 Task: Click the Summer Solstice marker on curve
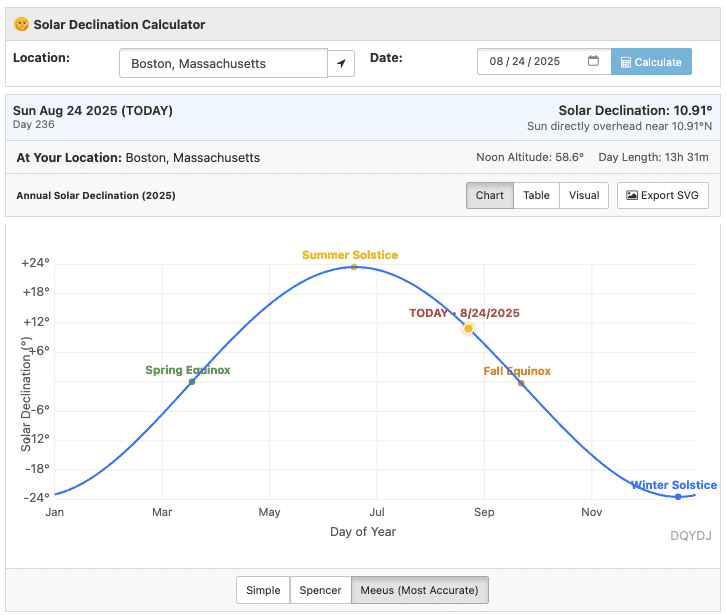(353, 267)
